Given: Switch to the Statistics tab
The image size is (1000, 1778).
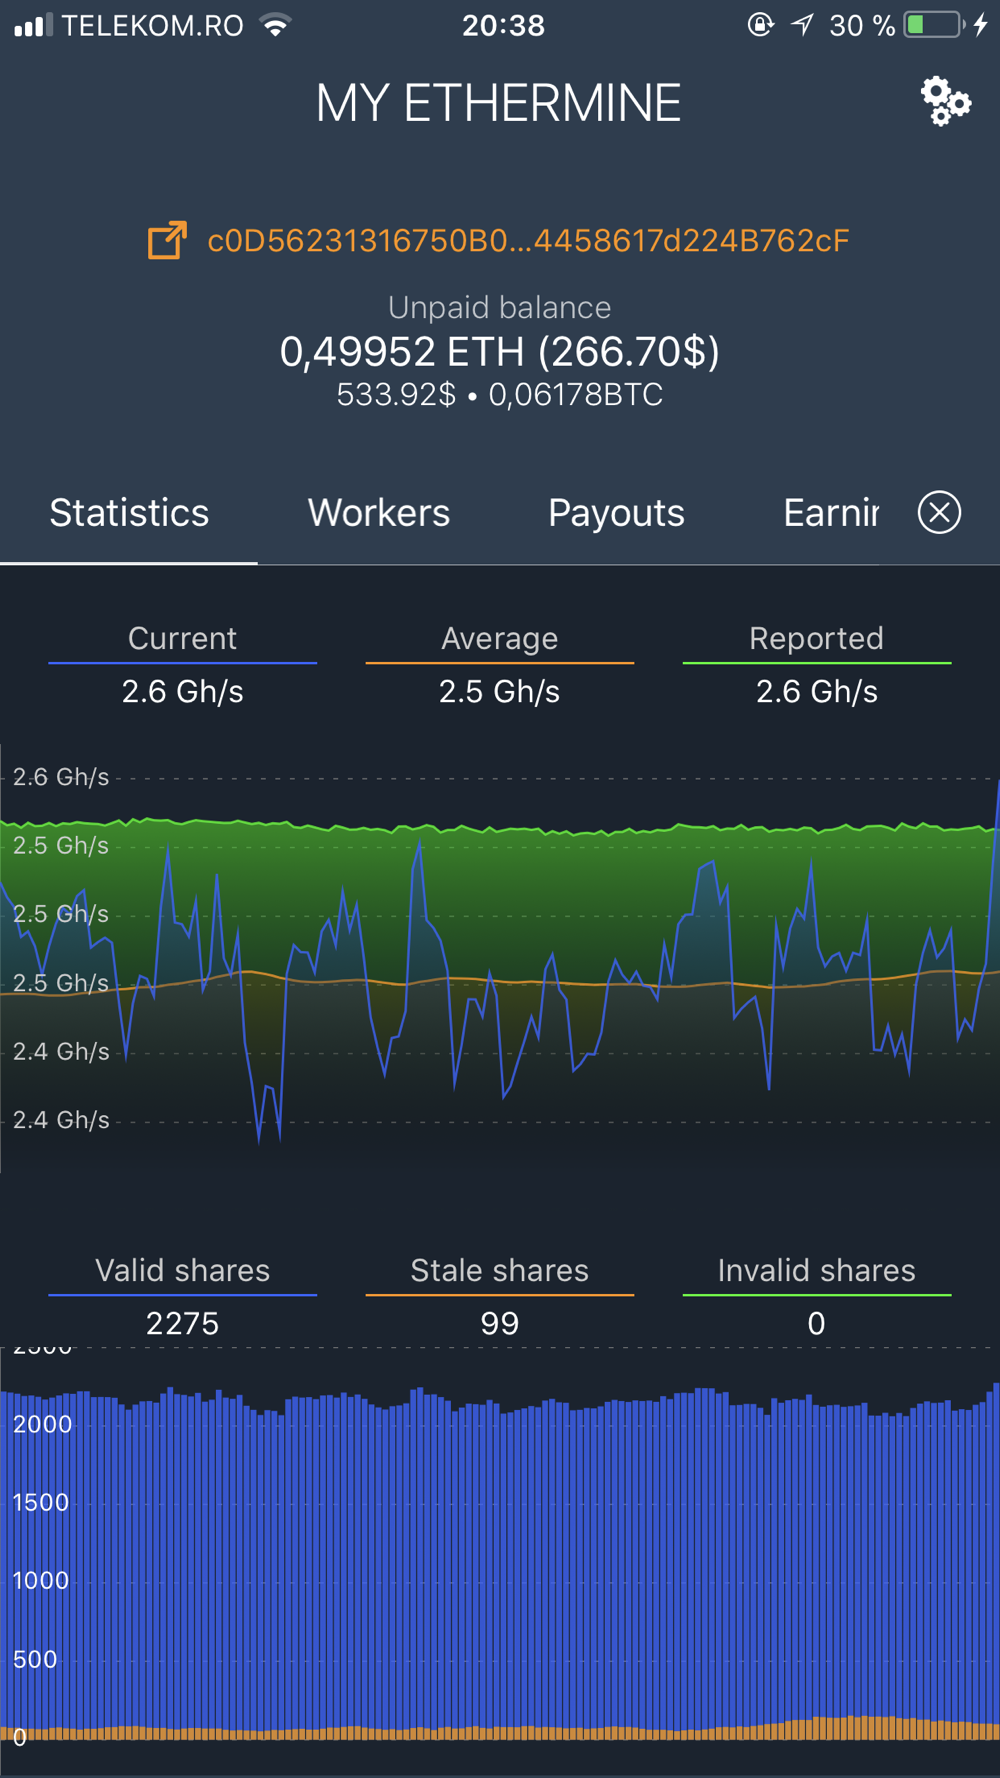Looking at the screenshot, I should click(x=129, y=513).
